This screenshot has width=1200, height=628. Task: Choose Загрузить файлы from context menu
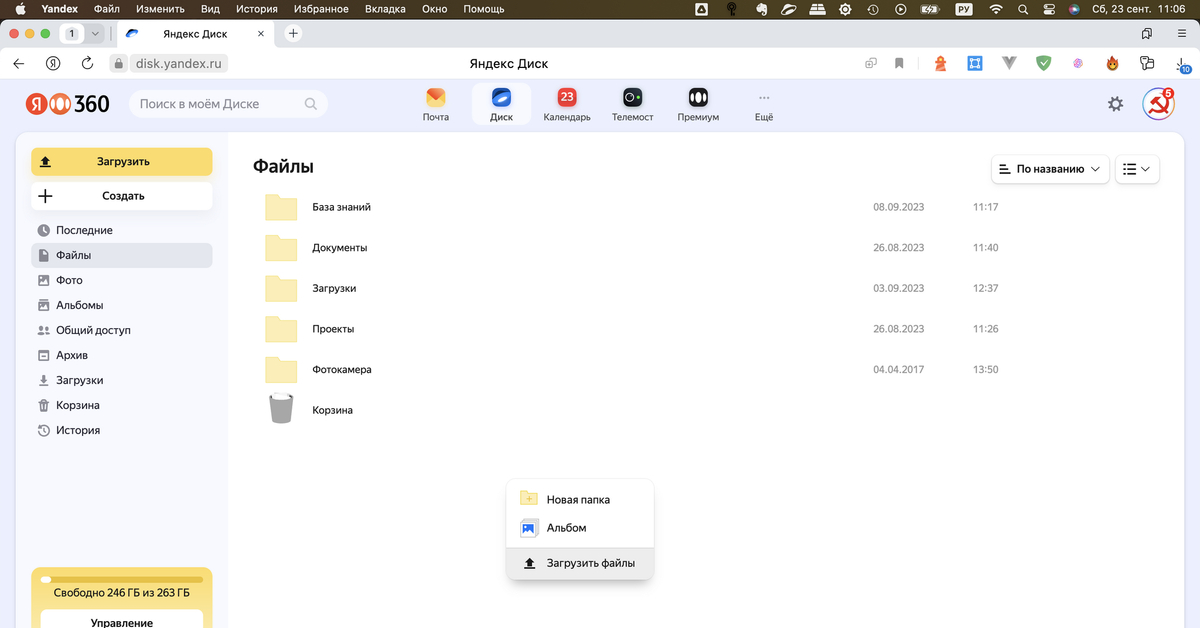(x=590, y=563)
